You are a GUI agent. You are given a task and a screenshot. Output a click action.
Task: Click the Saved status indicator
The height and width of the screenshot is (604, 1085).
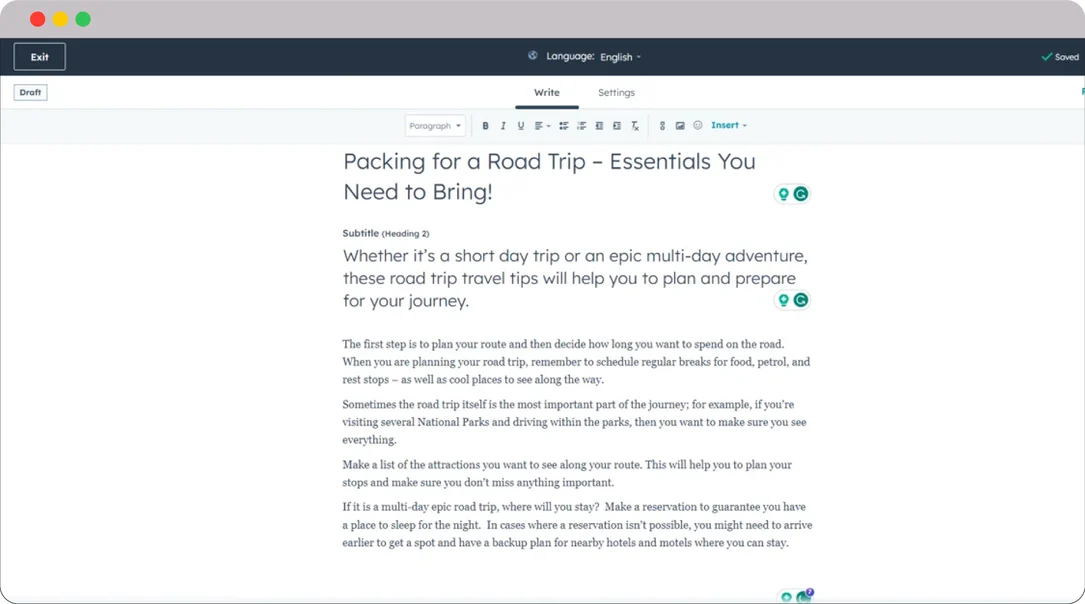1060,57
